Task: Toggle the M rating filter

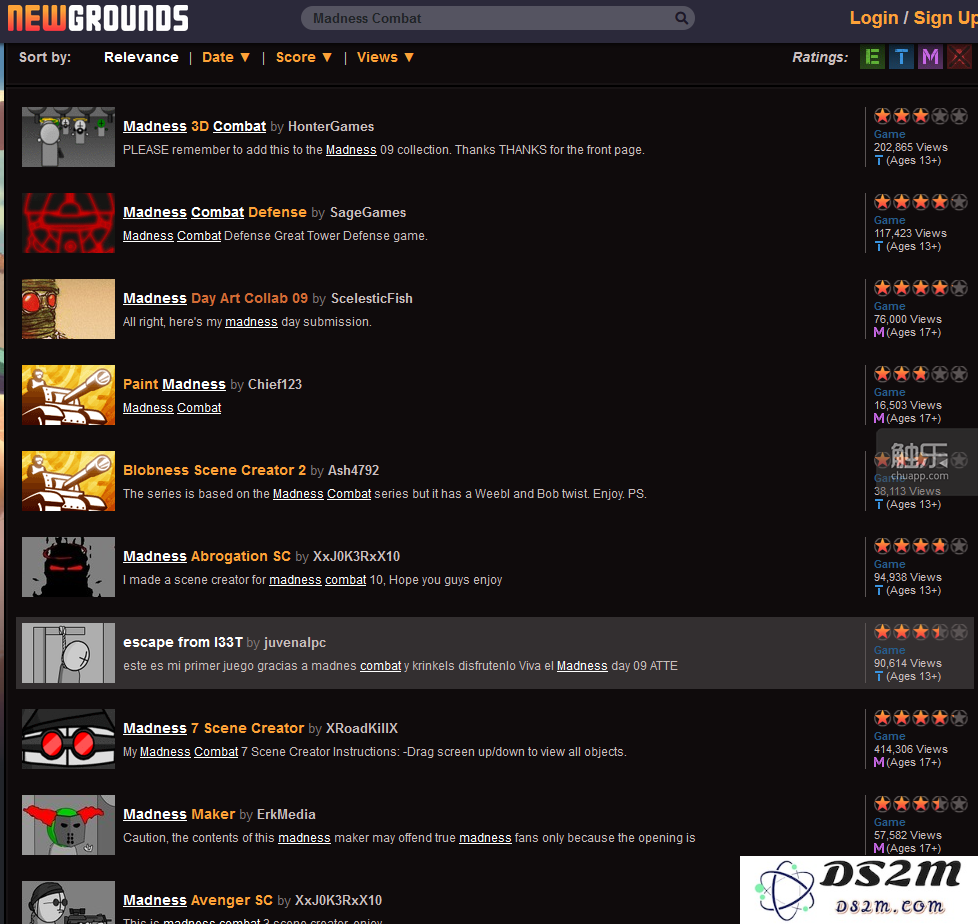Action: coord(930,57)
